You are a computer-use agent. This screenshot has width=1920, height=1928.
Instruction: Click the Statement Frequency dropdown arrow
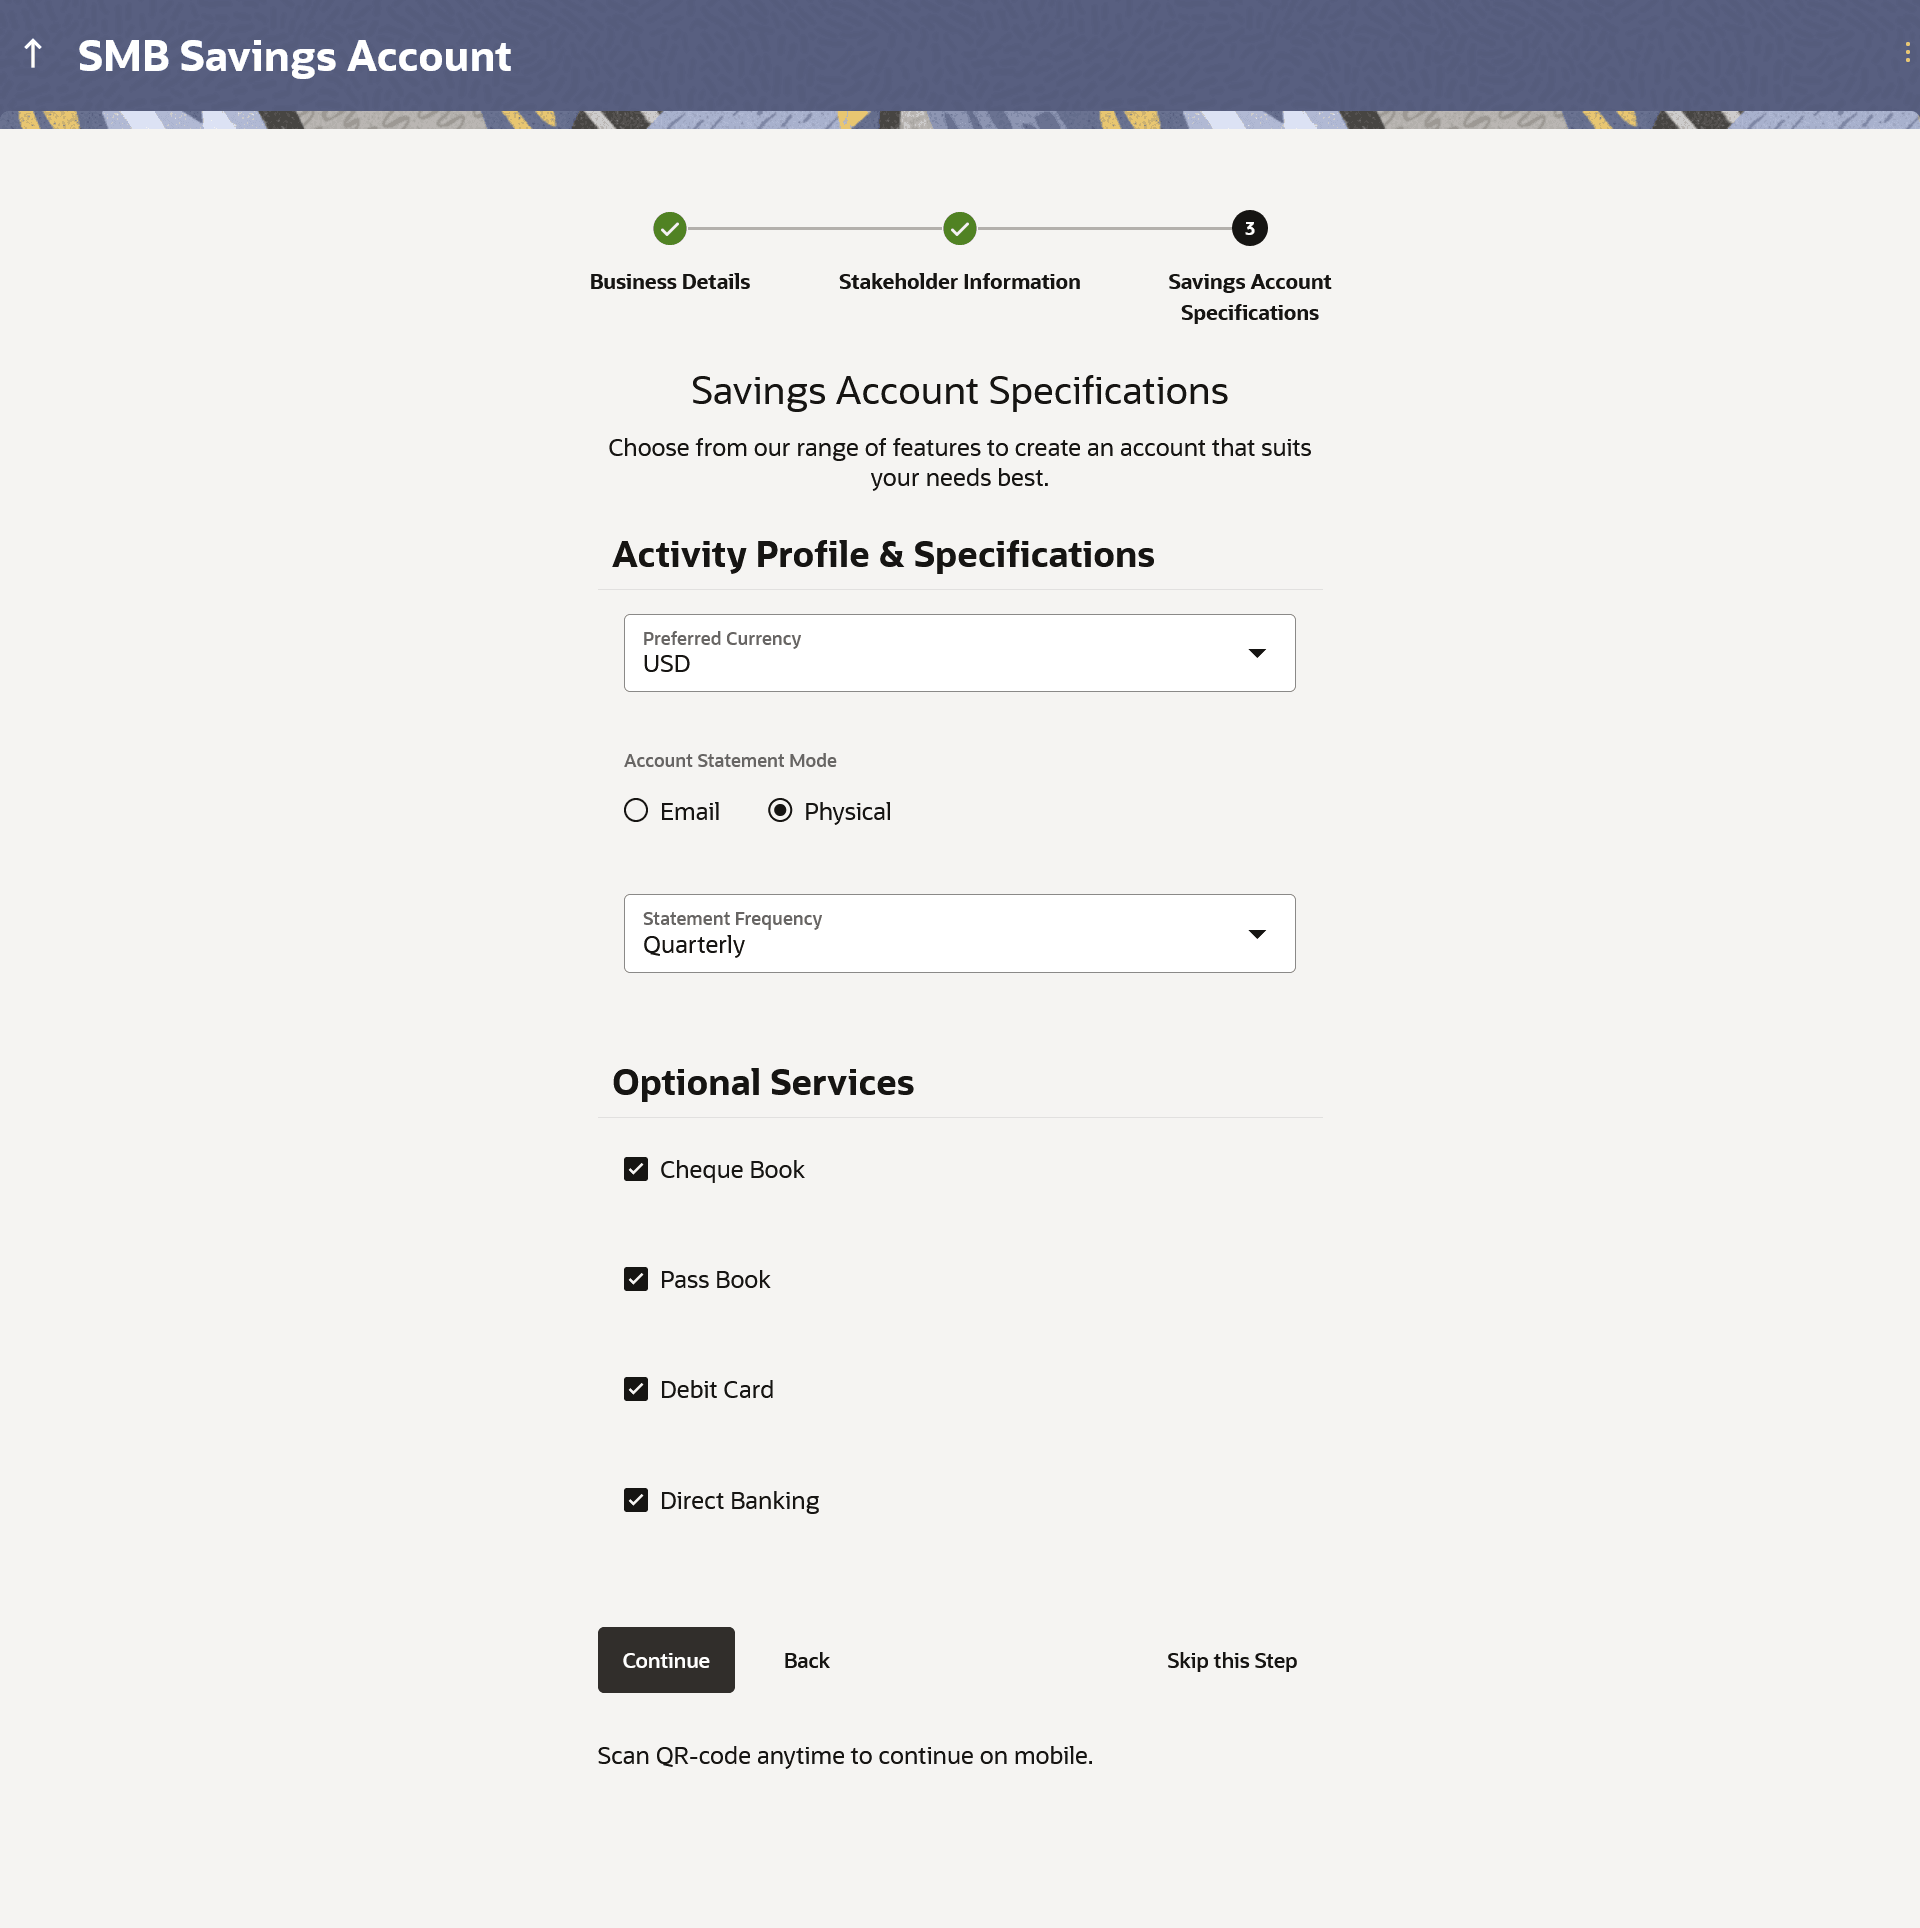click(x=1257, y=934)
